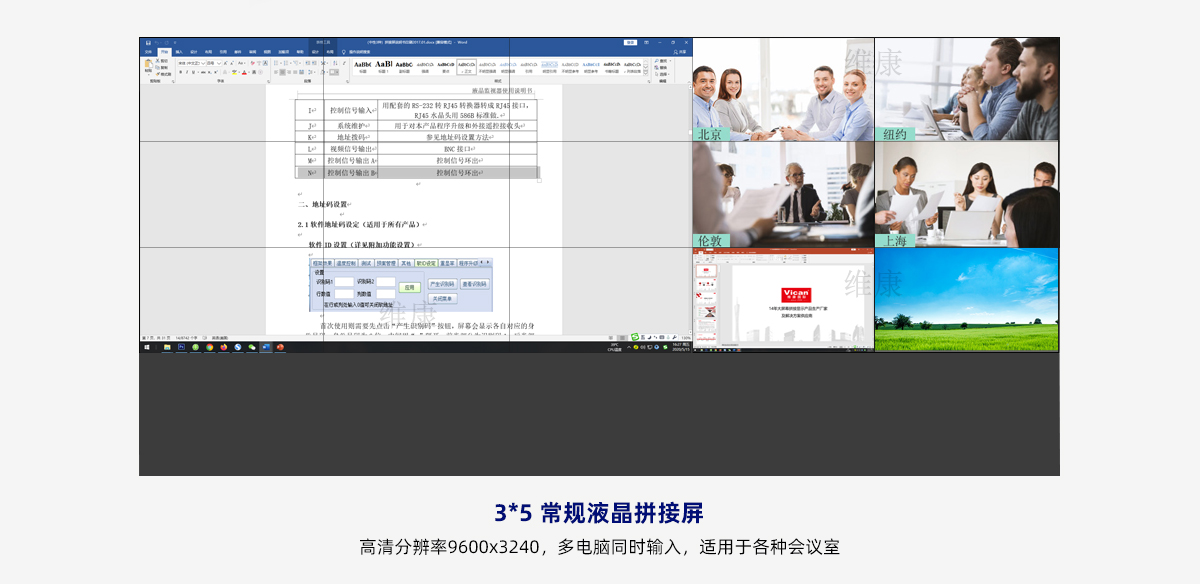Click 替换 replace in editing group
Screen dimensions: 1200x584
click(662, 68)
